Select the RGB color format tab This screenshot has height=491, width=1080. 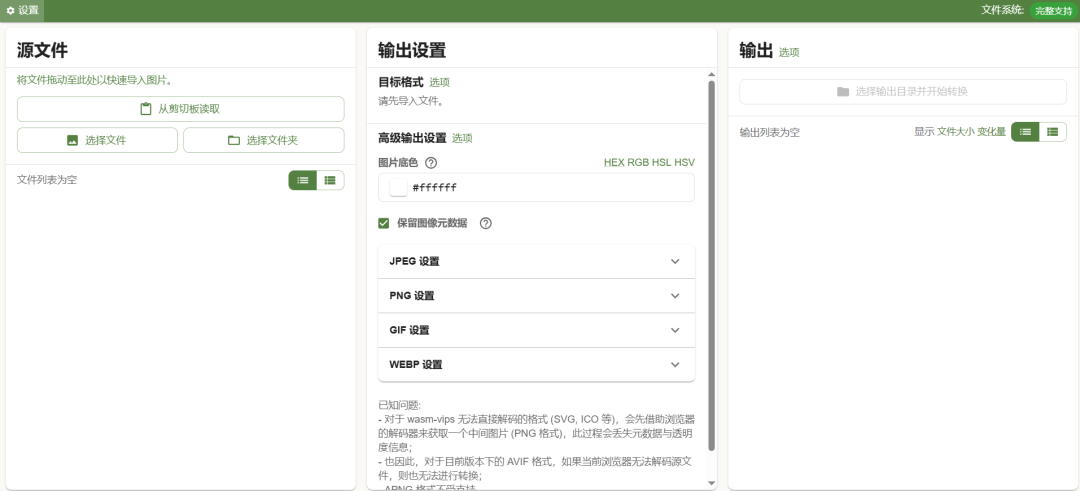tap(638, 162)
